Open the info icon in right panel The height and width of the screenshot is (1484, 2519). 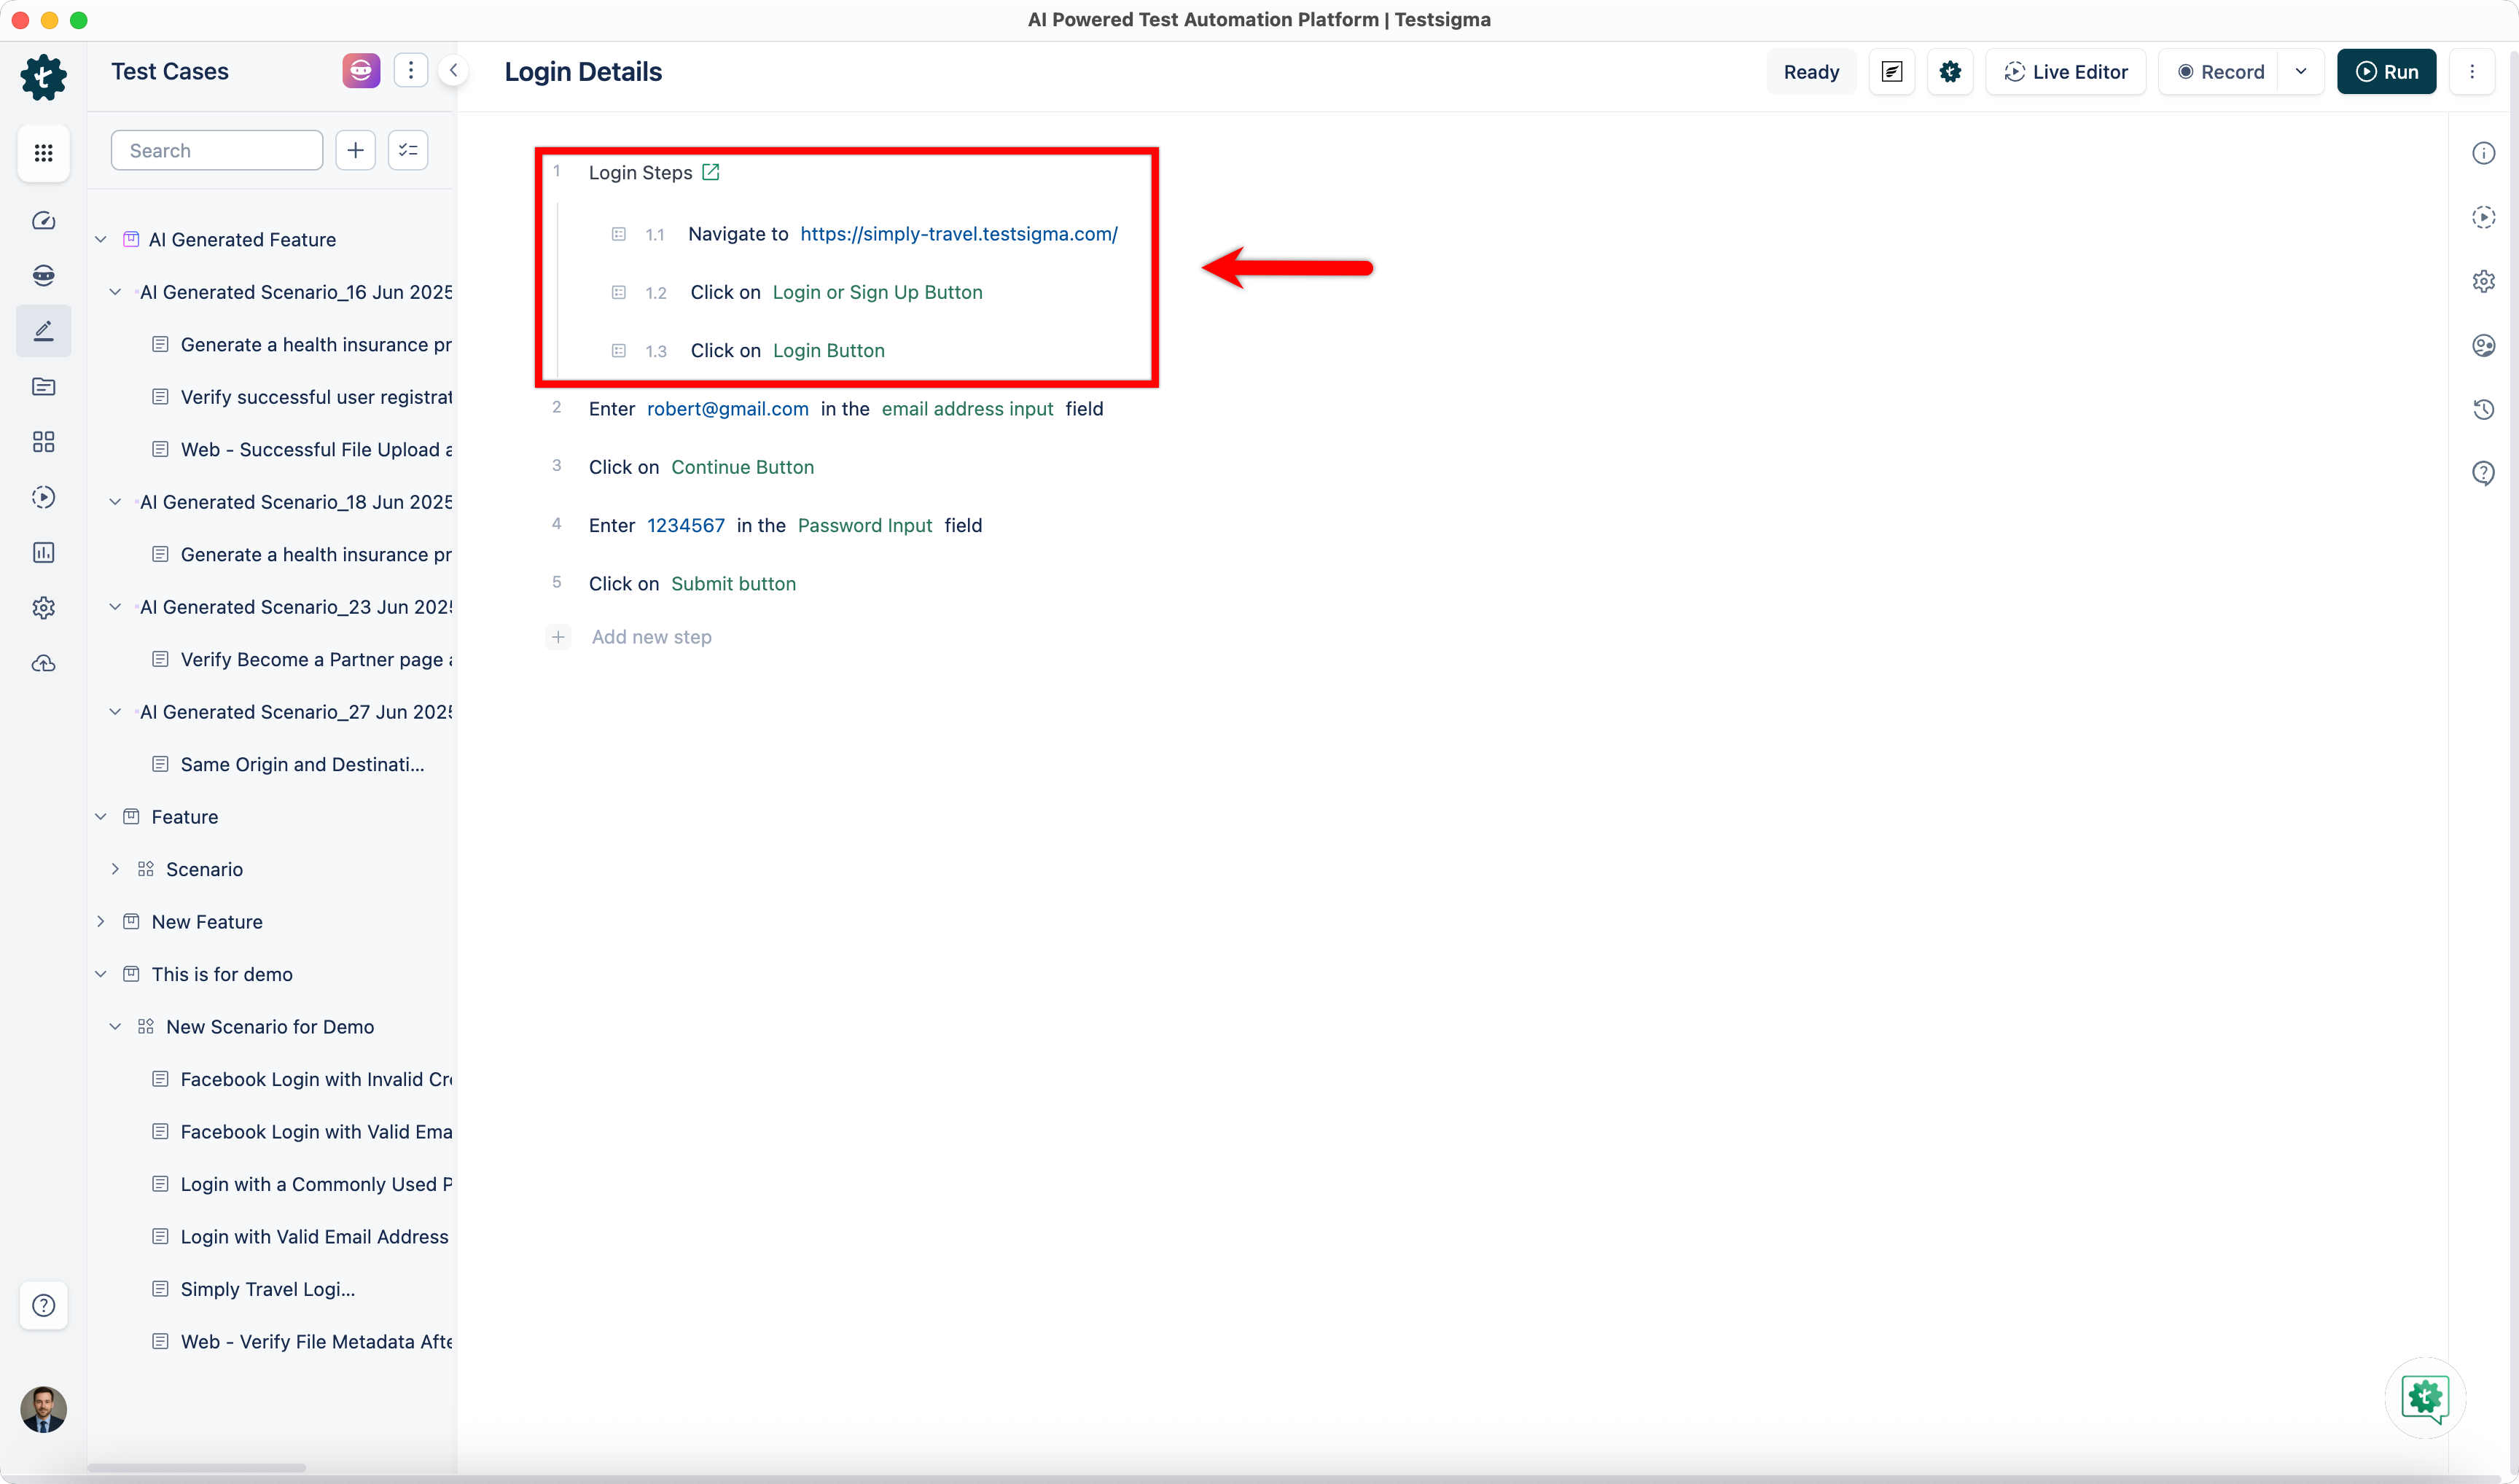point(2483,153)
